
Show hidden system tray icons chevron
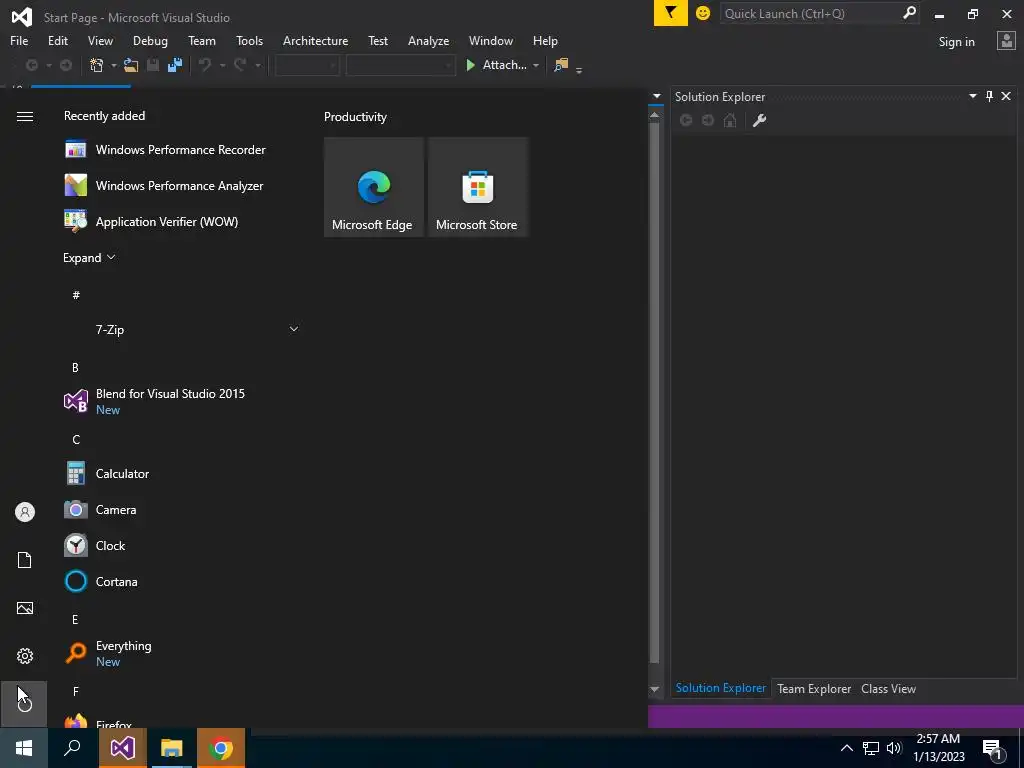click(846, 748)
